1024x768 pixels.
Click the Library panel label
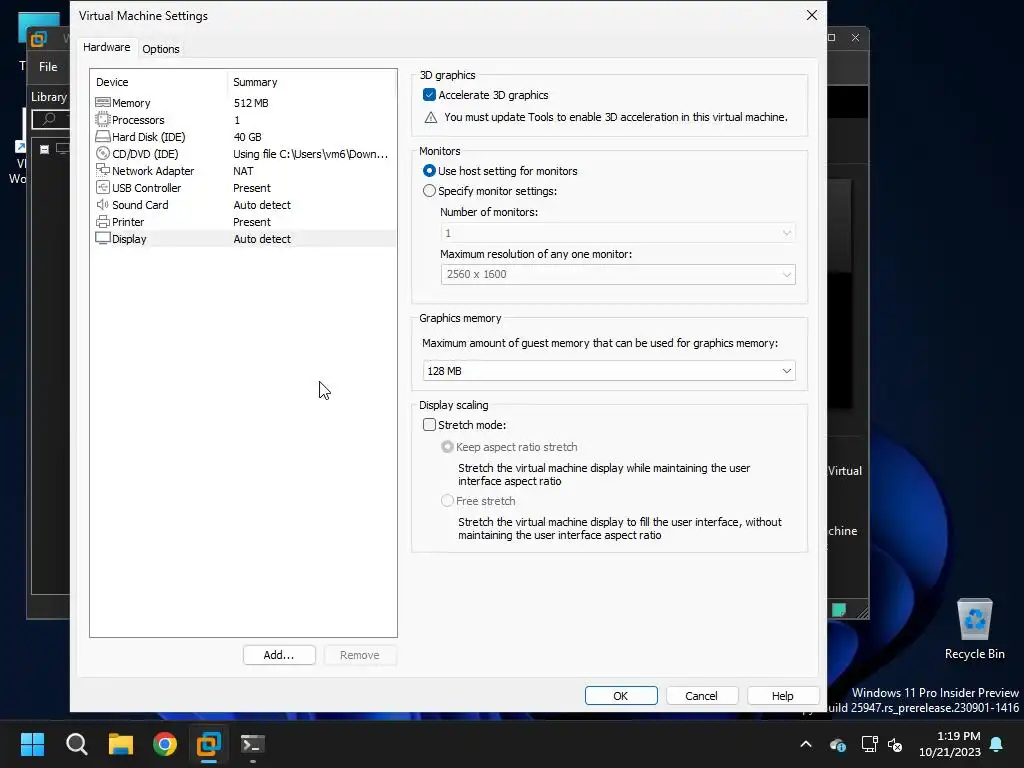50,97
